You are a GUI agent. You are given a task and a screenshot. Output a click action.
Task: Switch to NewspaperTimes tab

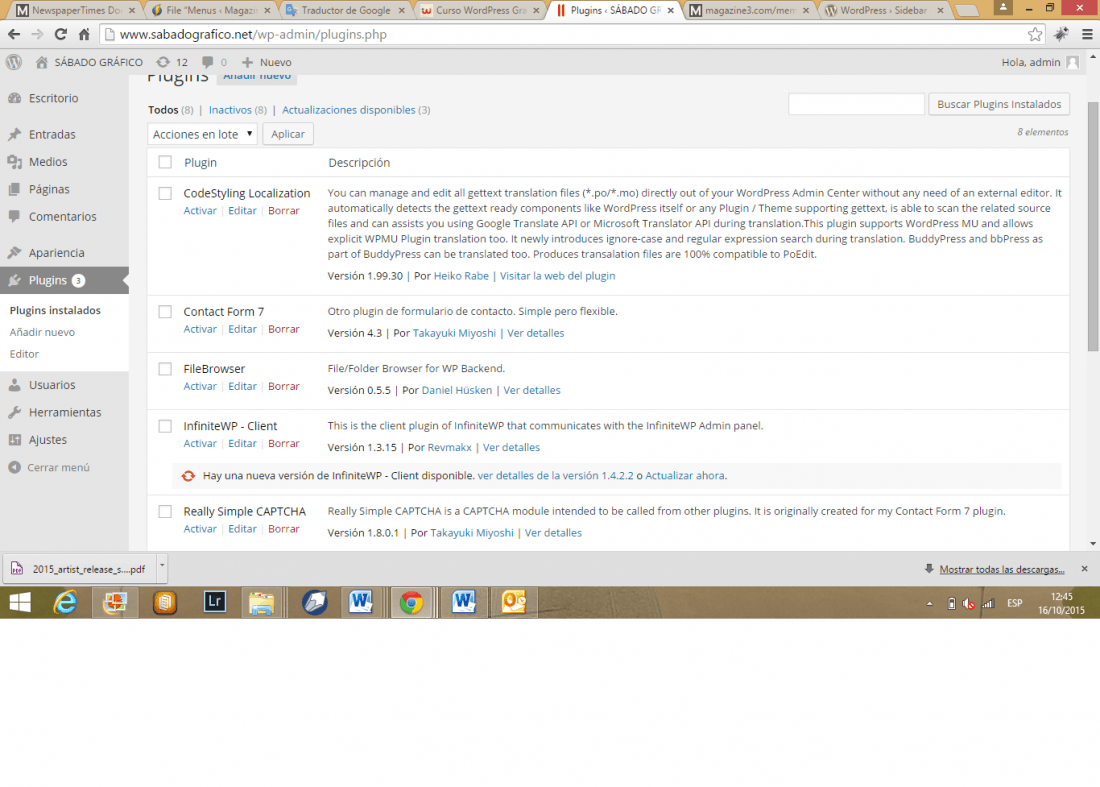(75, 11)
